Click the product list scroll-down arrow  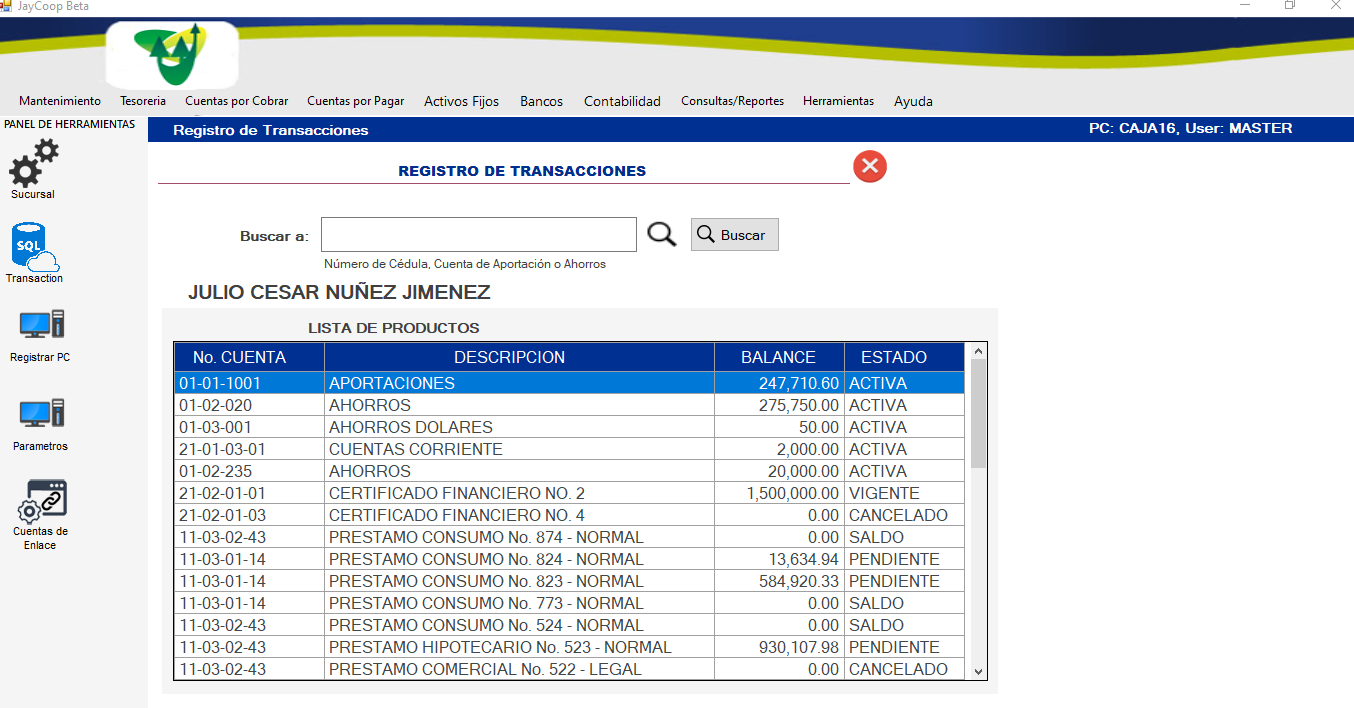click(x=978, y=671)
